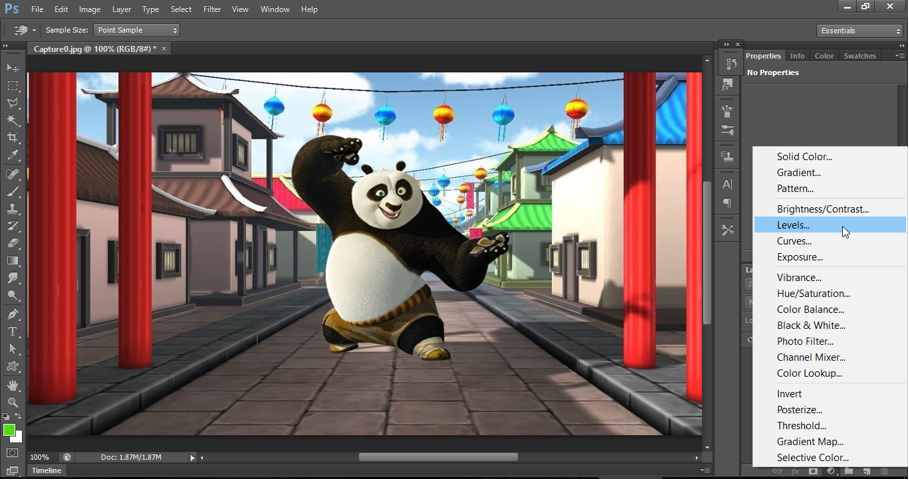Switch to the Swatches tab
The image size is (909, 480).
[860, 56]
